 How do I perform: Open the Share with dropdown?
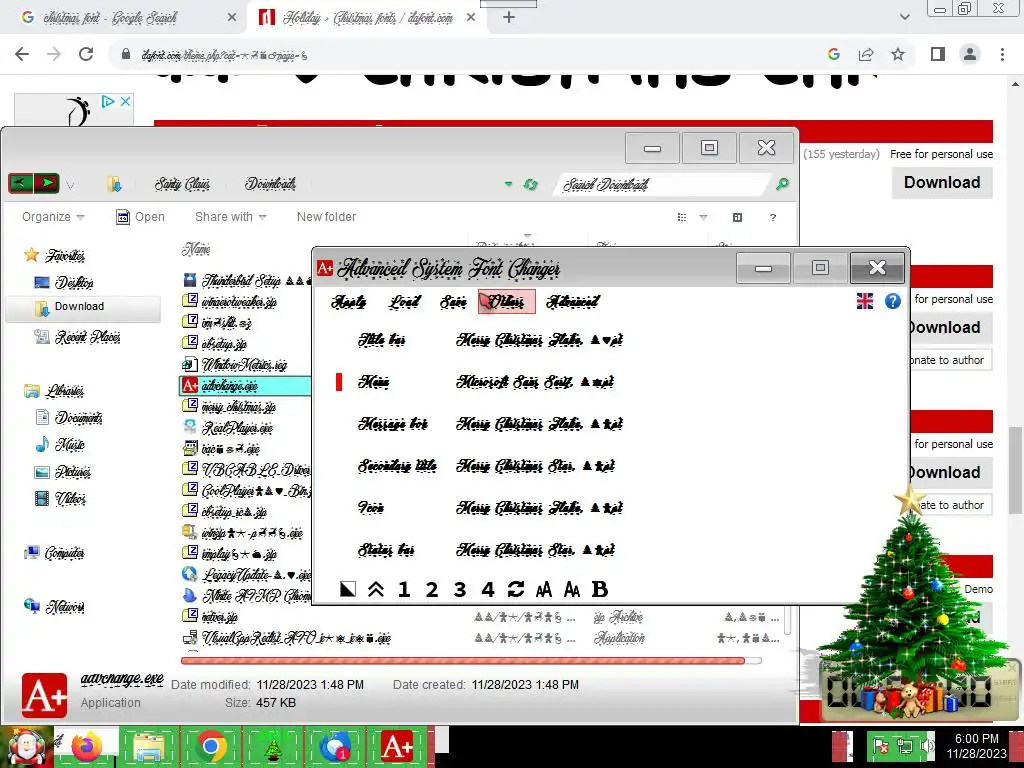point(231,217)
